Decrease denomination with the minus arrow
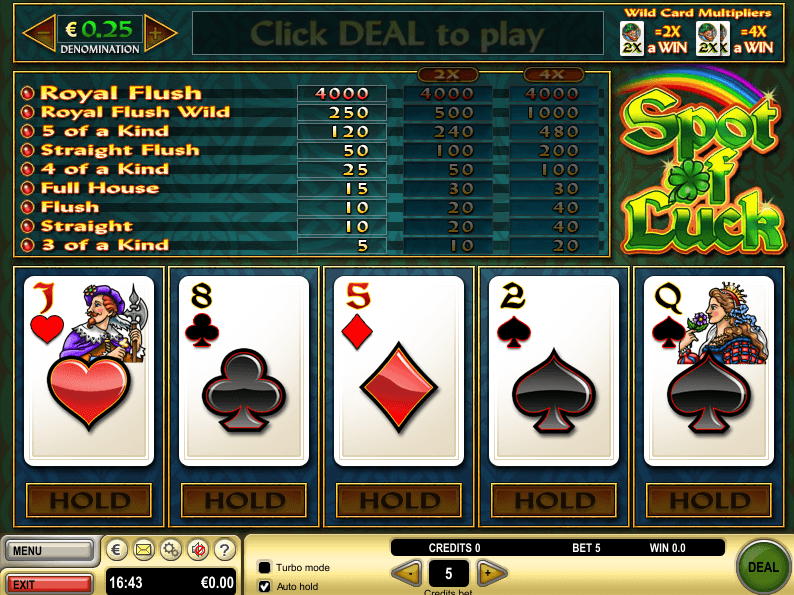794x595 pixels. [x=40, y=33]
